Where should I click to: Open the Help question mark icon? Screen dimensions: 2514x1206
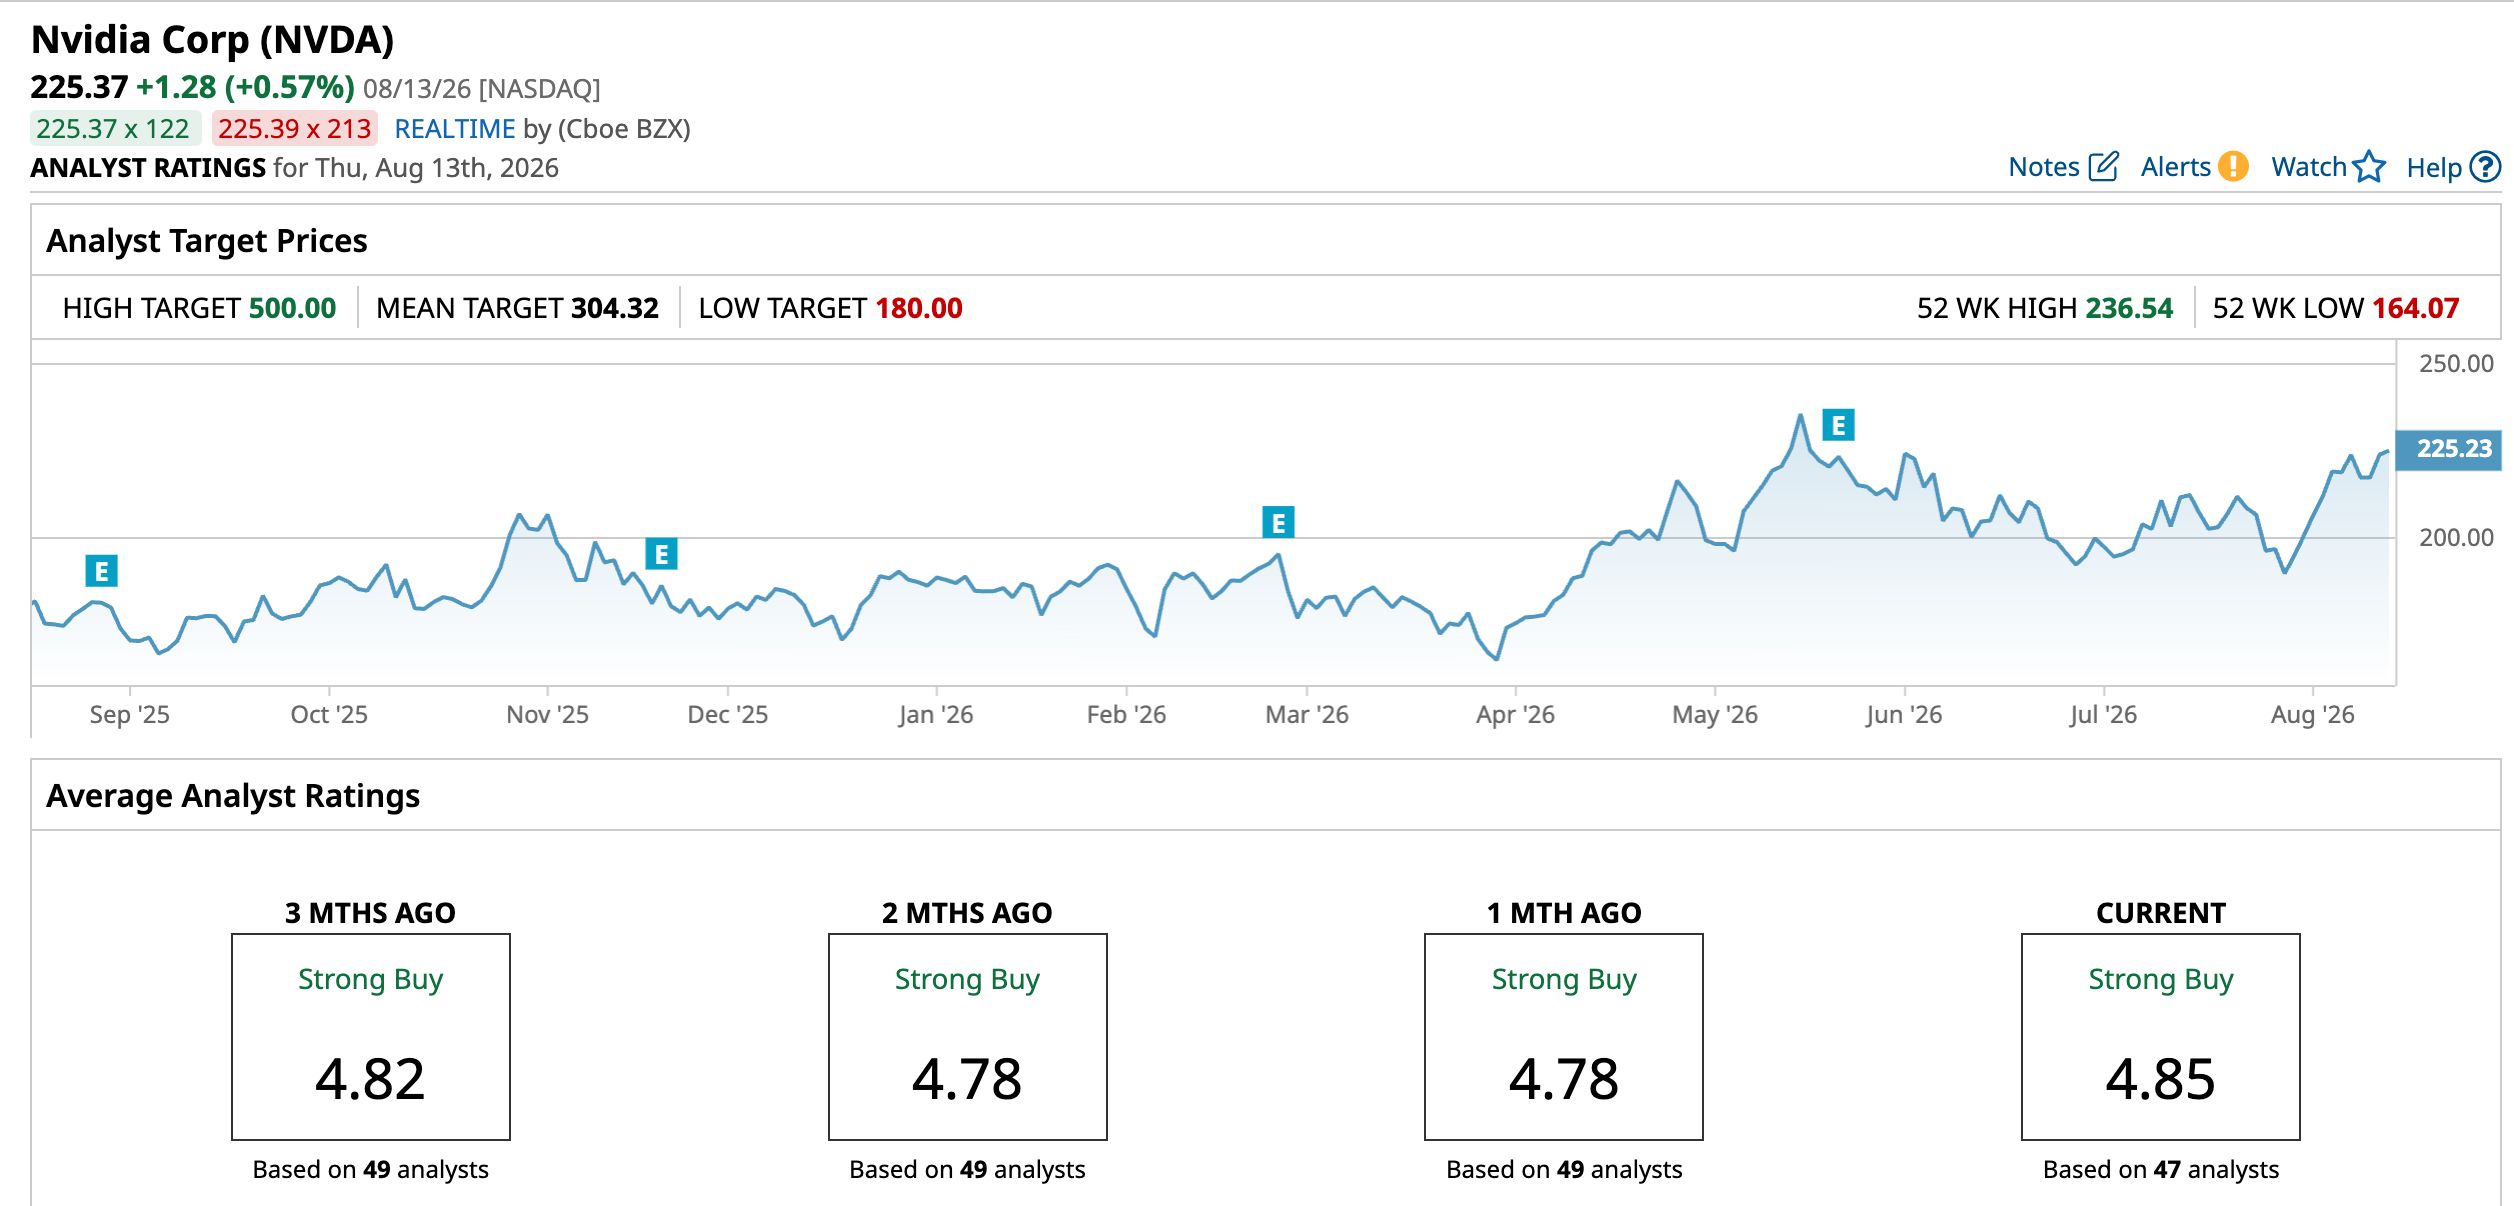point(2485,167)
